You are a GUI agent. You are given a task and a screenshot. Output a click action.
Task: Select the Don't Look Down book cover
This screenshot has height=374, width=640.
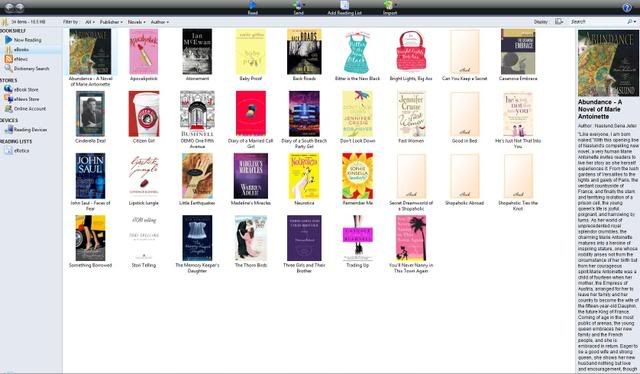pos(358,114)
